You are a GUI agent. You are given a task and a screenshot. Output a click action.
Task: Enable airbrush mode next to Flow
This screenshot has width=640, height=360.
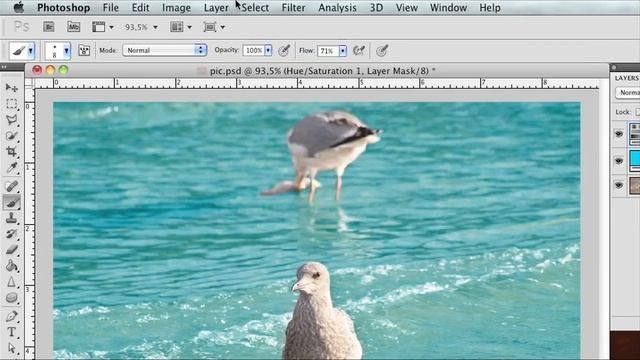click(359, 50)
